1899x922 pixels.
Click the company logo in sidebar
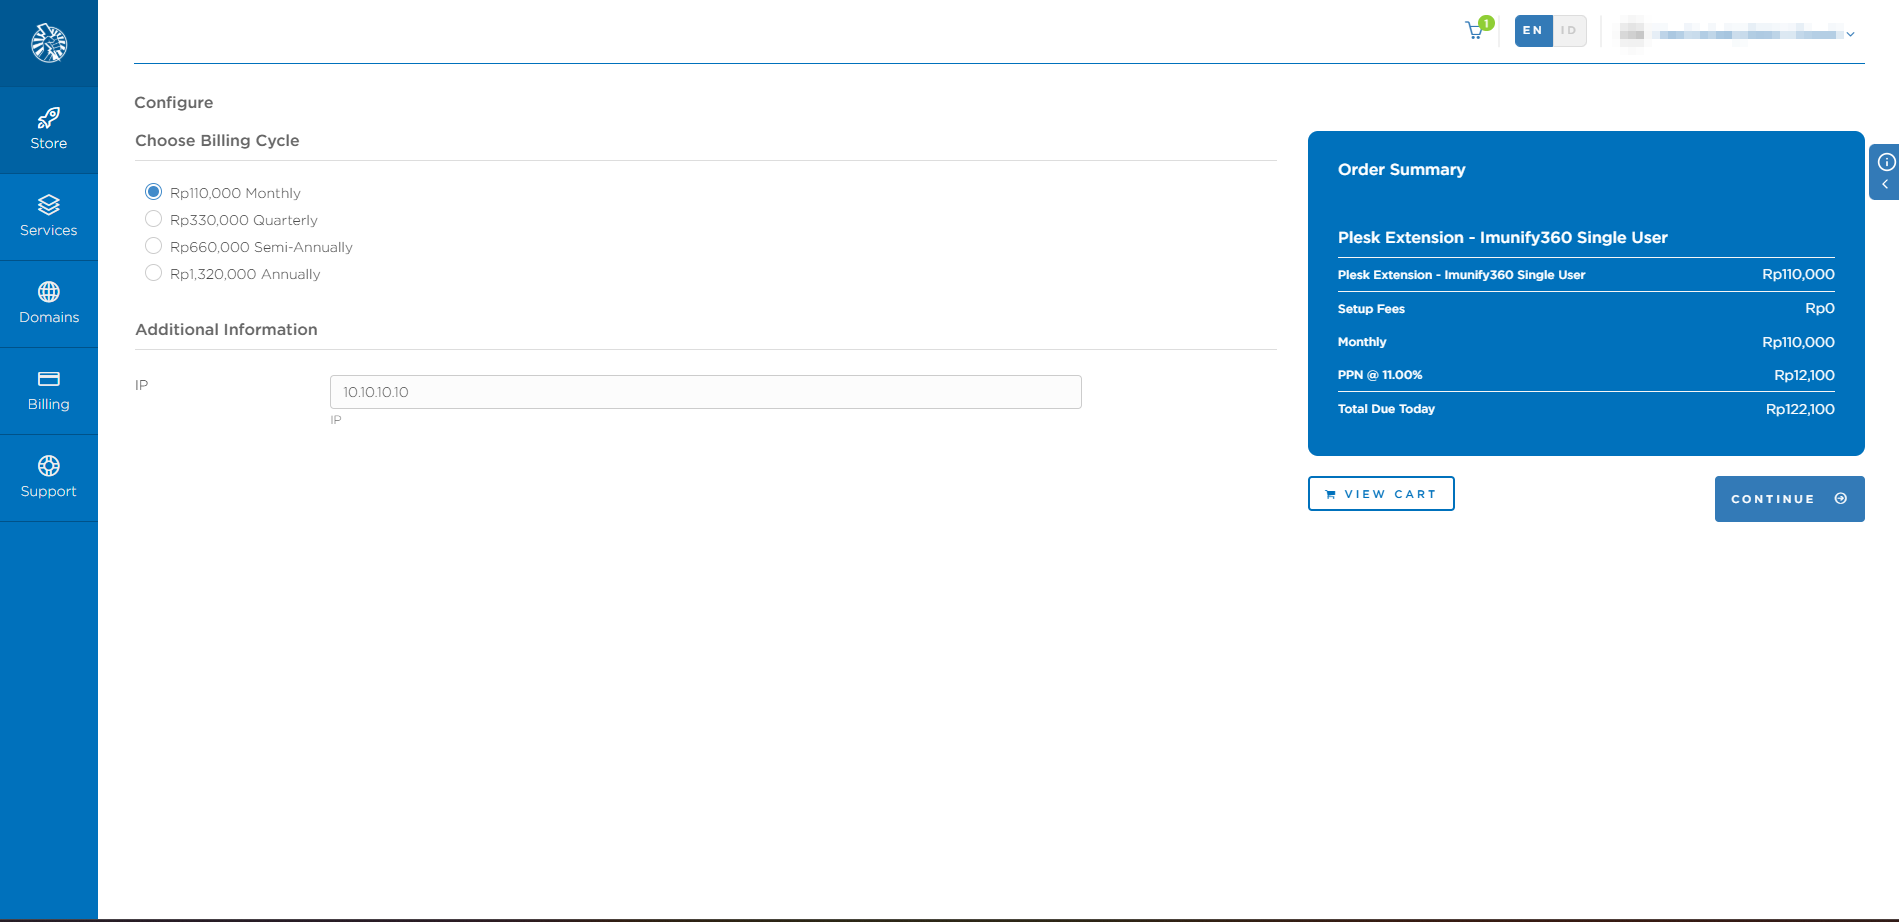click(x=48, y=43)
